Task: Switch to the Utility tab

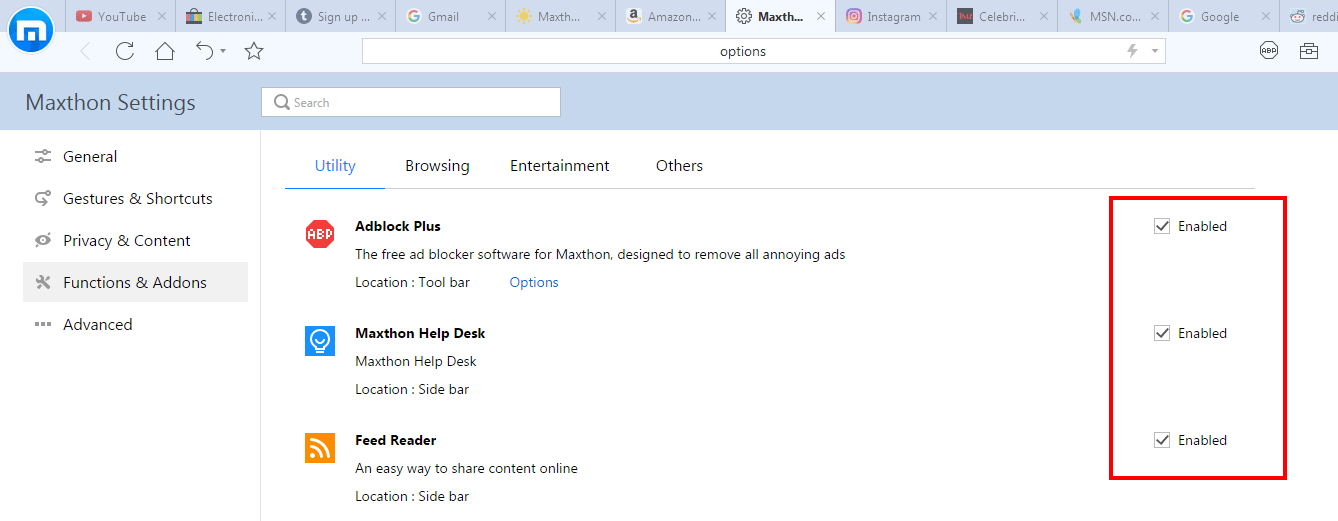Action: tap(335, 166)
